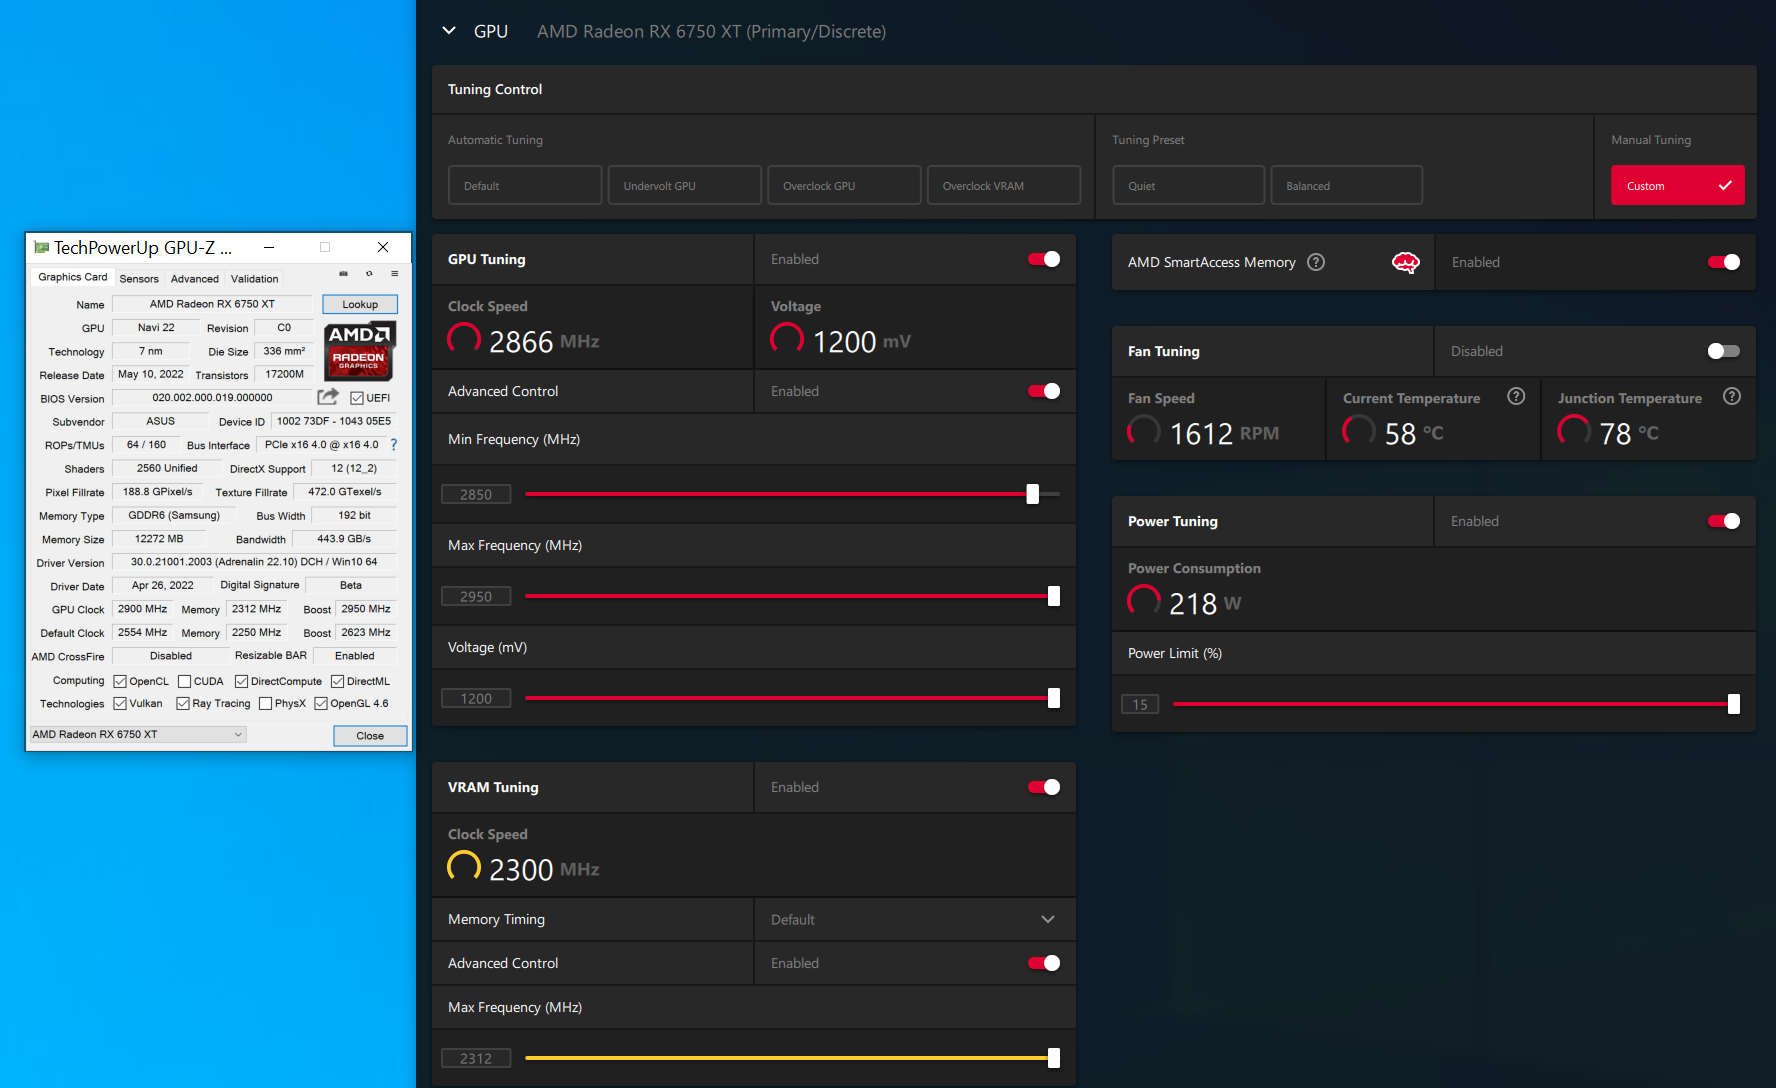Toggle GPU Advanced Control switch
The width and height of the screenshot is (1776, 1088).
pyautogui.click(x=1044, y=391)
